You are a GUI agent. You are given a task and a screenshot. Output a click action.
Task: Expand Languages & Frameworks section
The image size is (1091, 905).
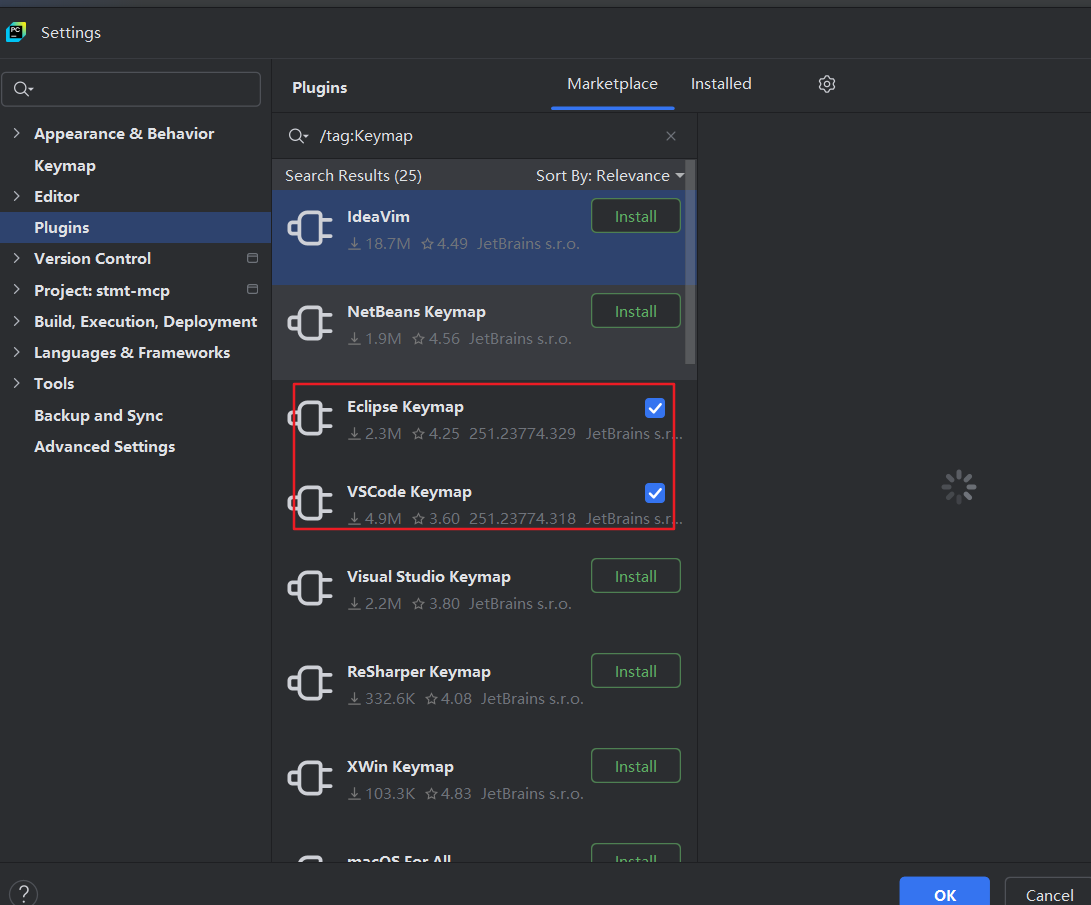17,352
